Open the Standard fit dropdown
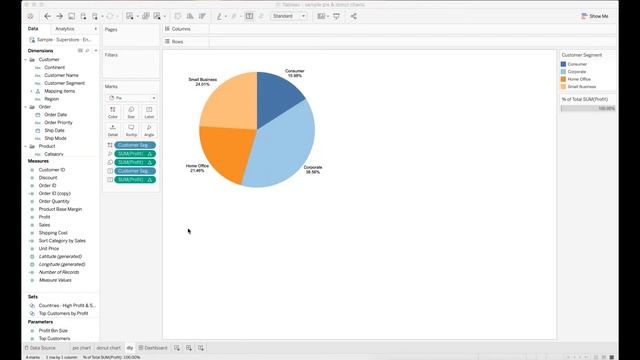The image size is (640, 360). (x=289, y=16)
